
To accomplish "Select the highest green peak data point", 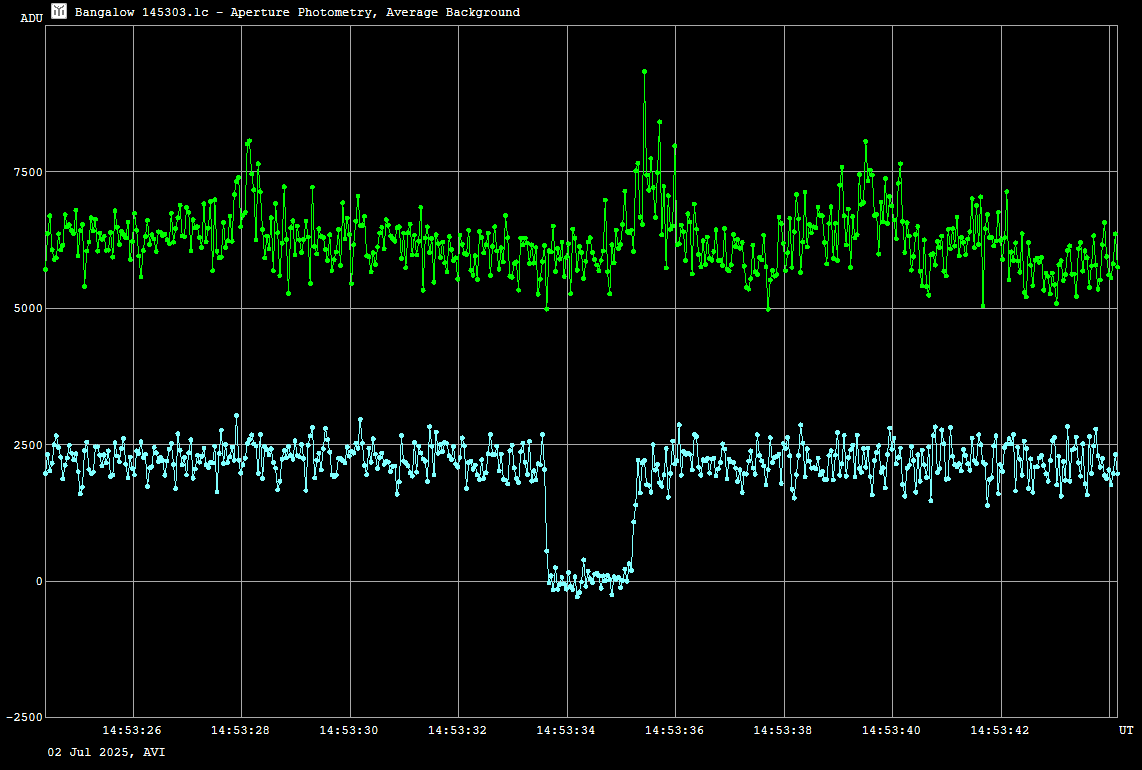I will [645, 72].
